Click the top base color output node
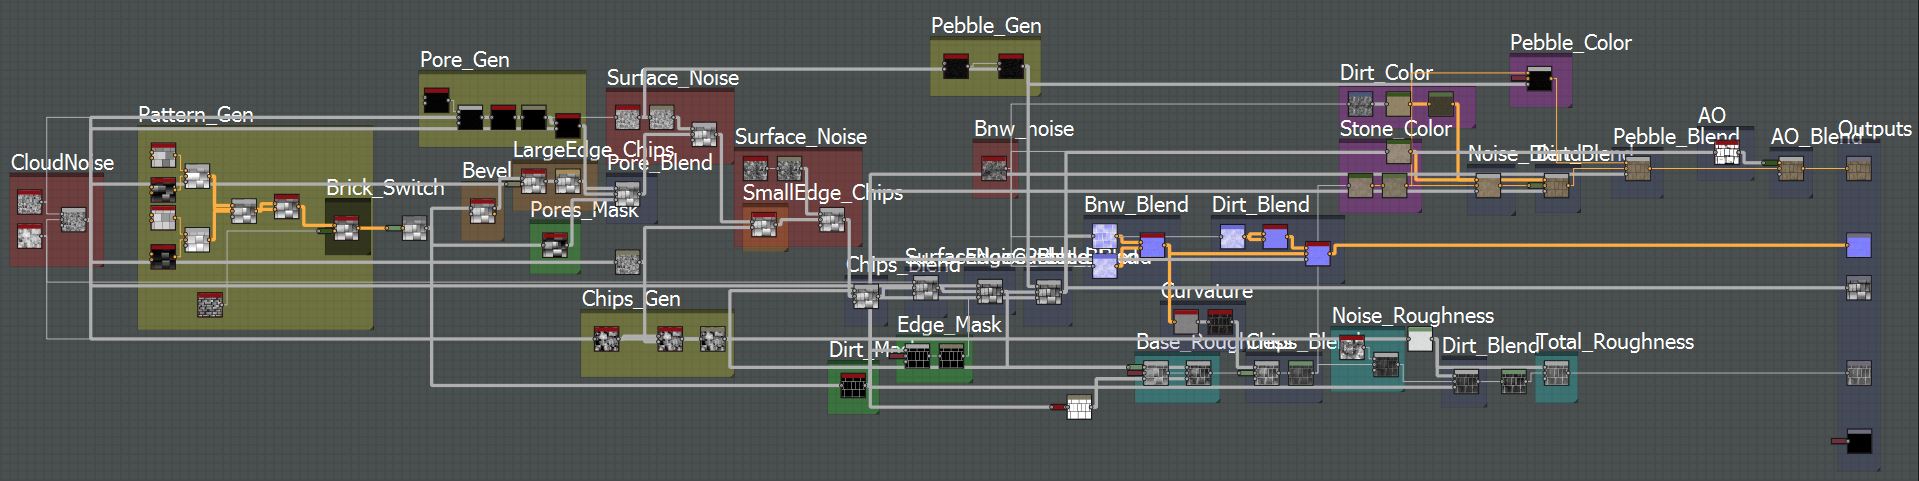Screen dimensions: 1919x481 1858,168
